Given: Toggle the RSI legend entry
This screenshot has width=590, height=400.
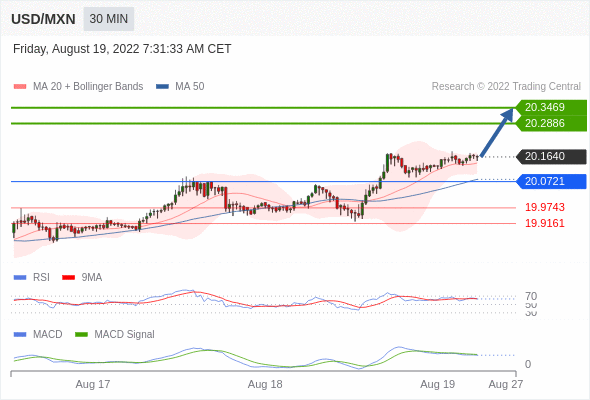Looking at the screenshot, I should pos(32,277).
